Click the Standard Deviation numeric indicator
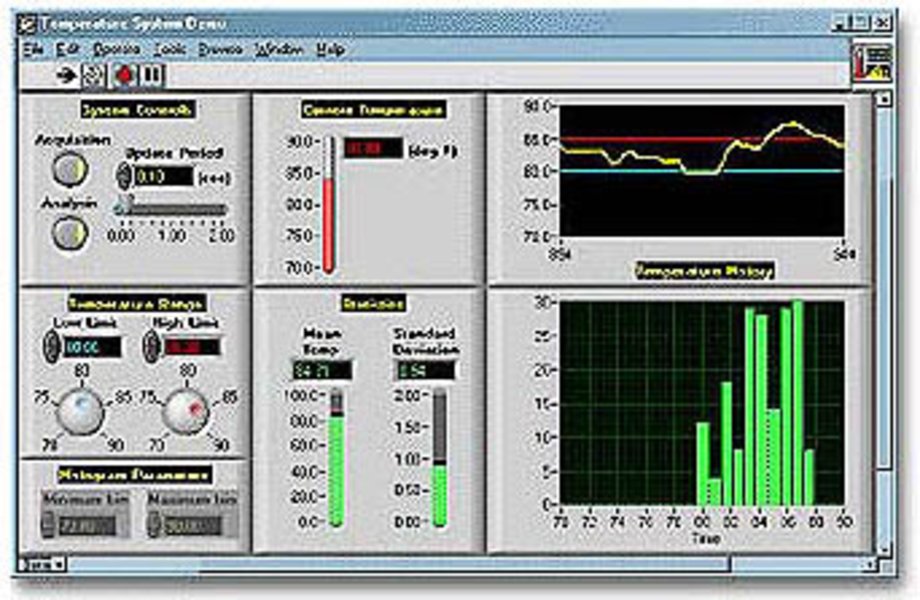Image resolution: width=920 pixels, height=600 pixels. click(425, 370)
